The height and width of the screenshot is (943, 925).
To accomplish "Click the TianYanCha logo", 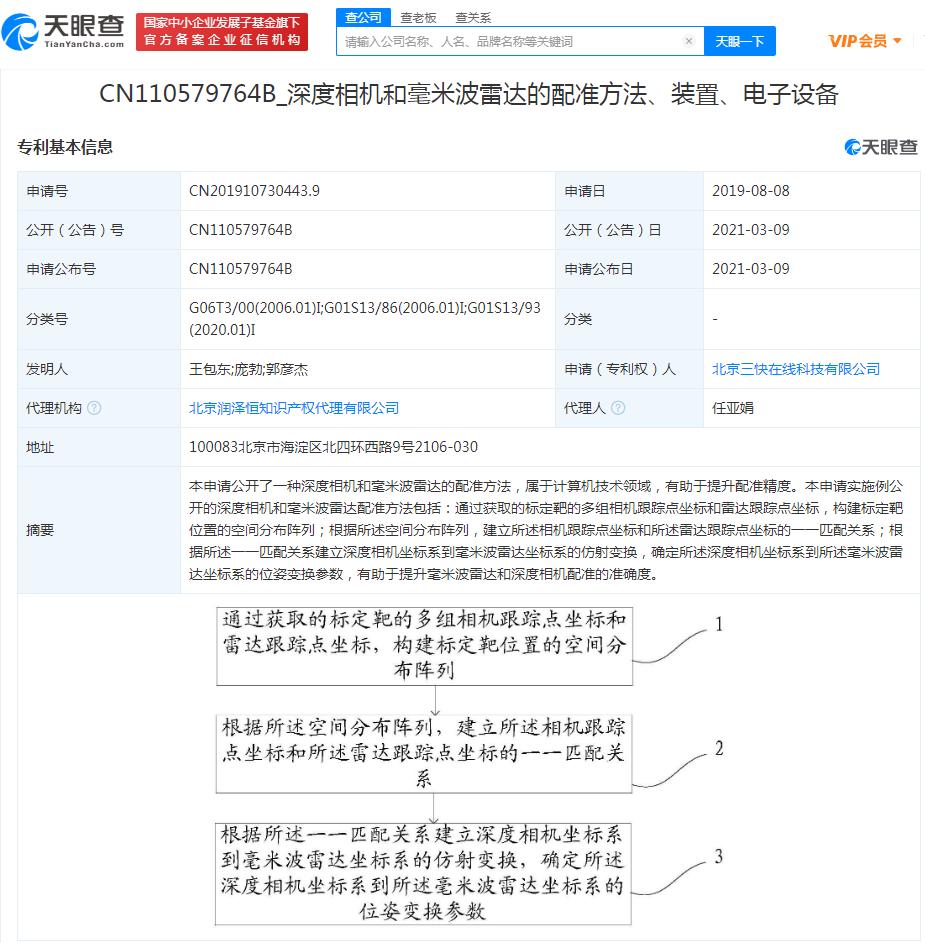I will tap(63, 31).
